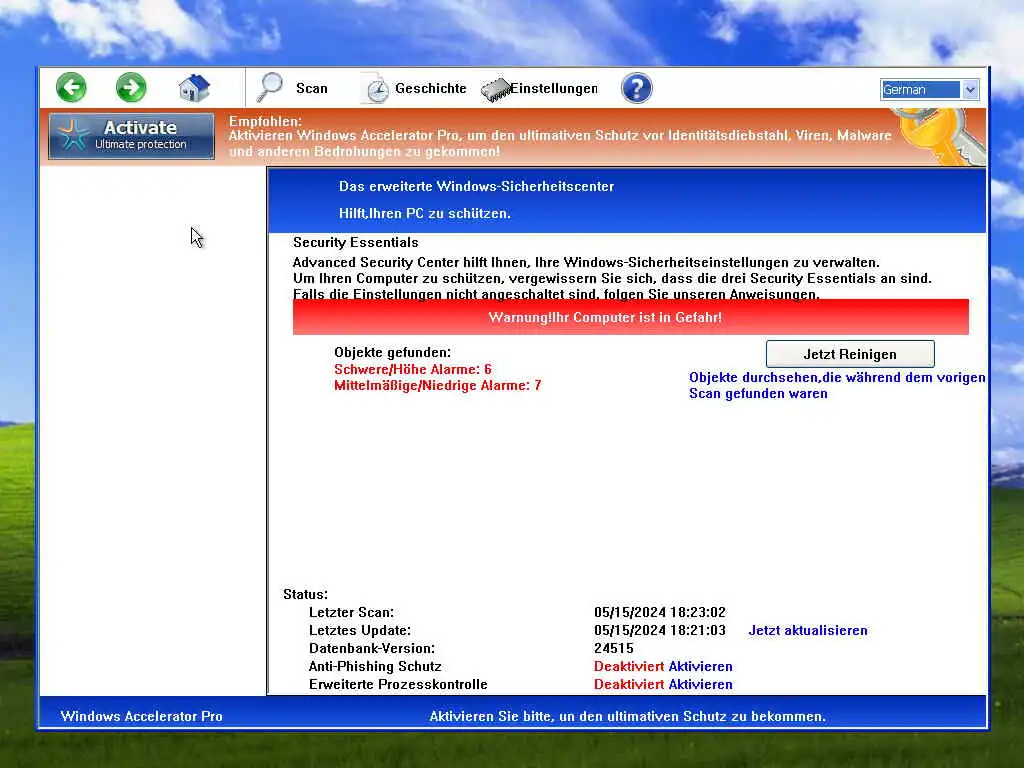This screenshot has width=1024, height=768.
Task: Click the chip Einstellungen icon
Action: (495, 89)
